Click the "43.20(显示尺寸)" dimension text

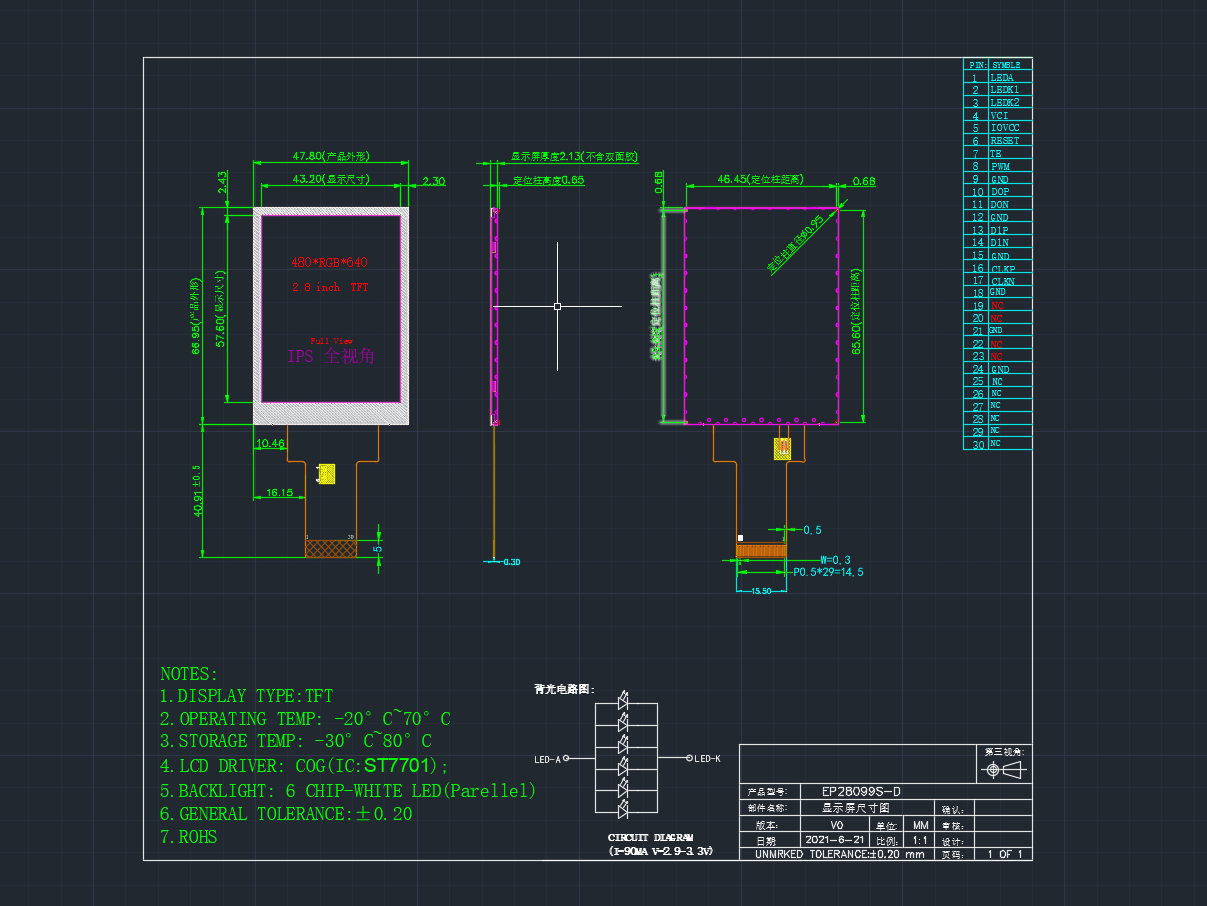click(x=331, y=179)
